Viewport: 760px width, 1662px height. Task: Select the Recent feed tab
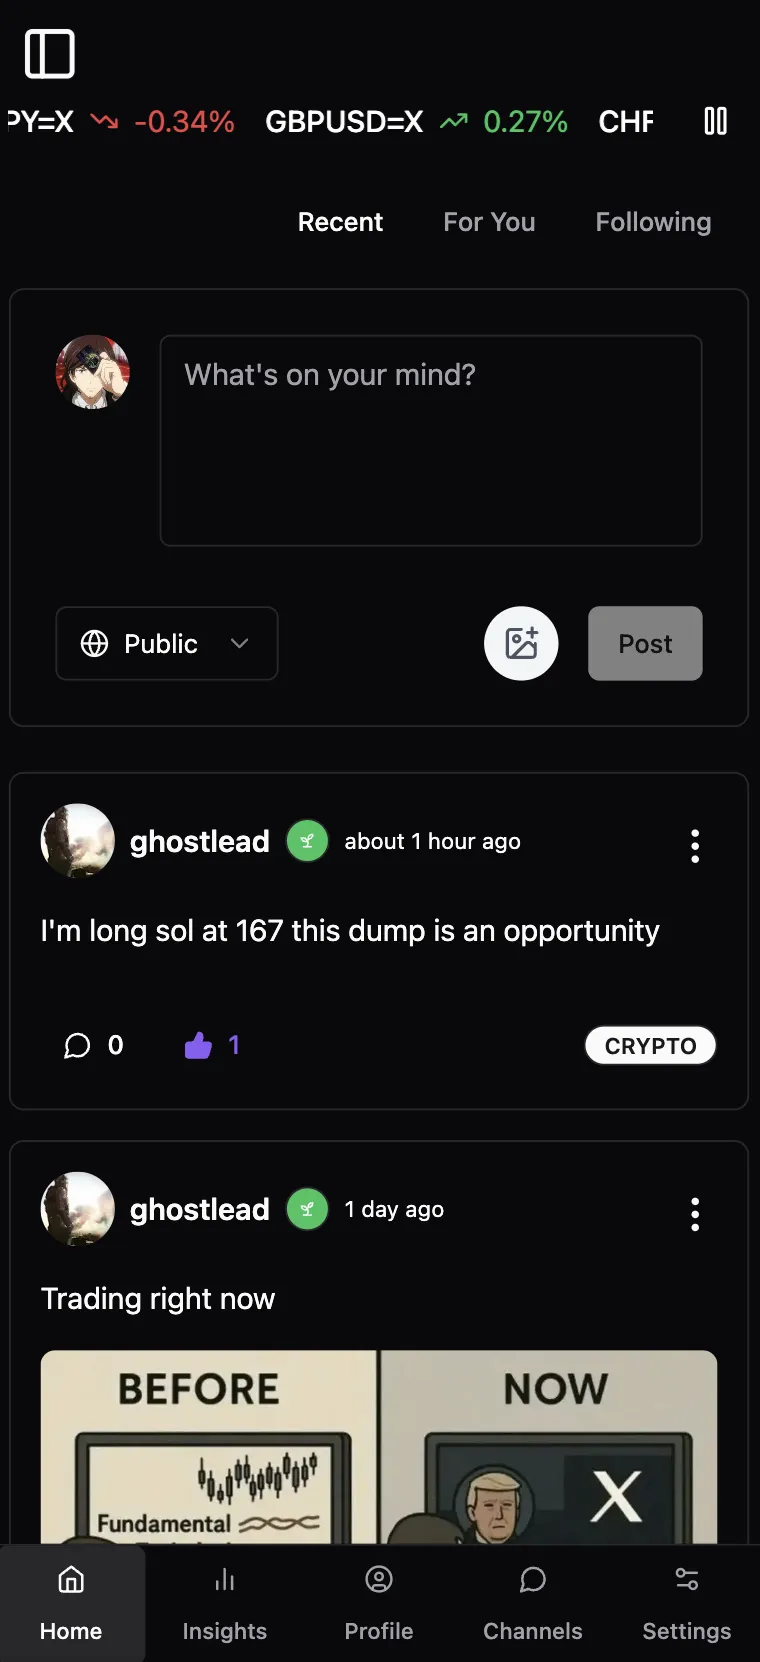pos(340,222)
